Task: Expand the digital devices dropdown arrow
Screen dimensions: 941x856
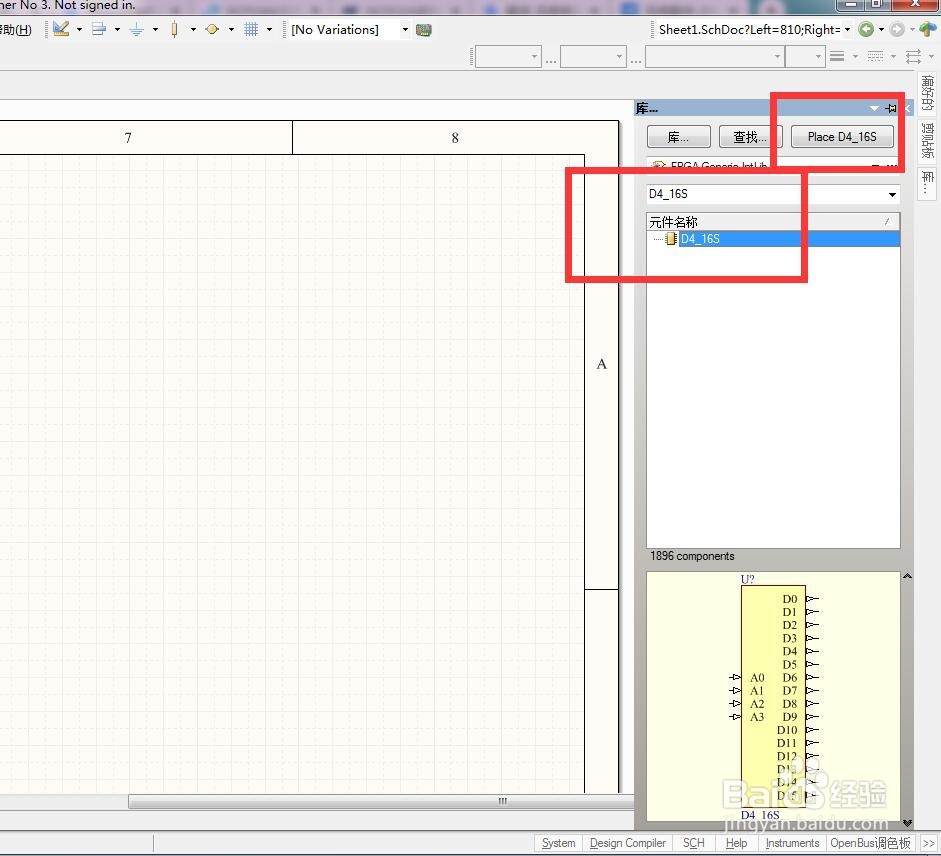Action: point(193,29)
